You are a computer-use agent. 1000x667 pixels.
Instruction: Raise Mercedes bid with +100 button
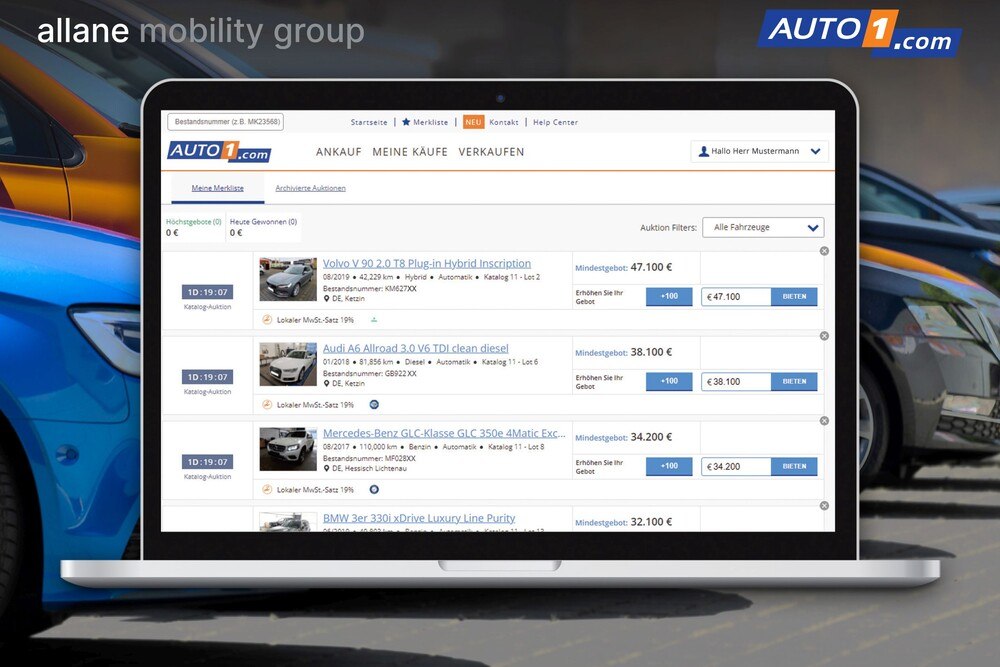click(669, 466)
